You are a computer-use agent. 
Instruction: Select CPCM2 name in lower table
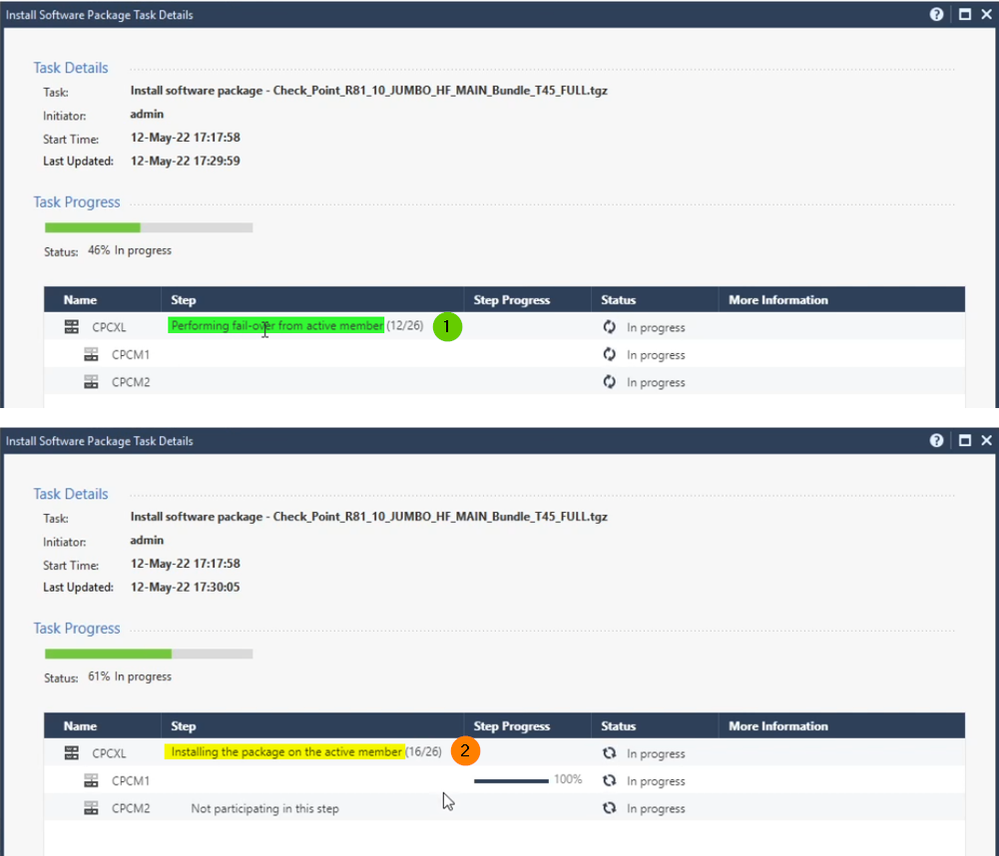coord(131,808)
